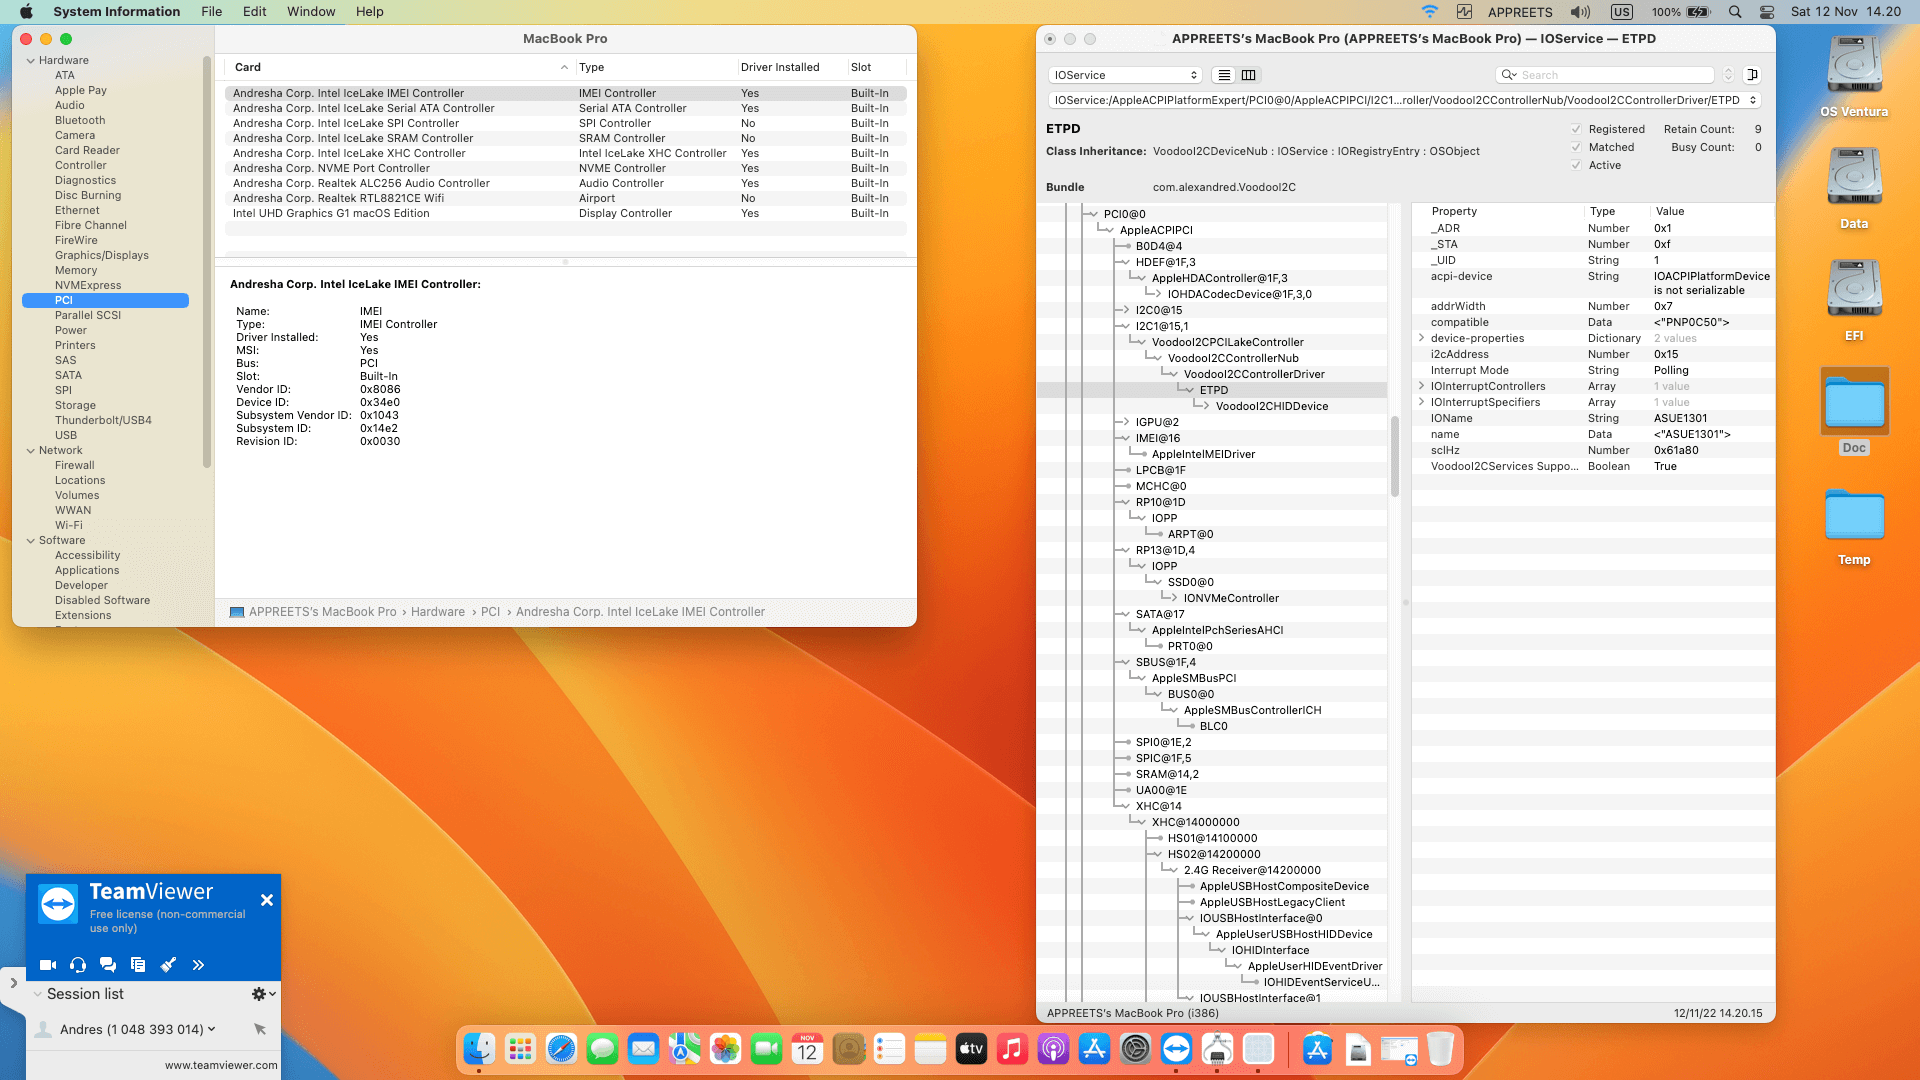This screenshot has height=1080, width=1920.
Task: Collapse the TeamViewer side tab arrow
Action: [13, 983]
